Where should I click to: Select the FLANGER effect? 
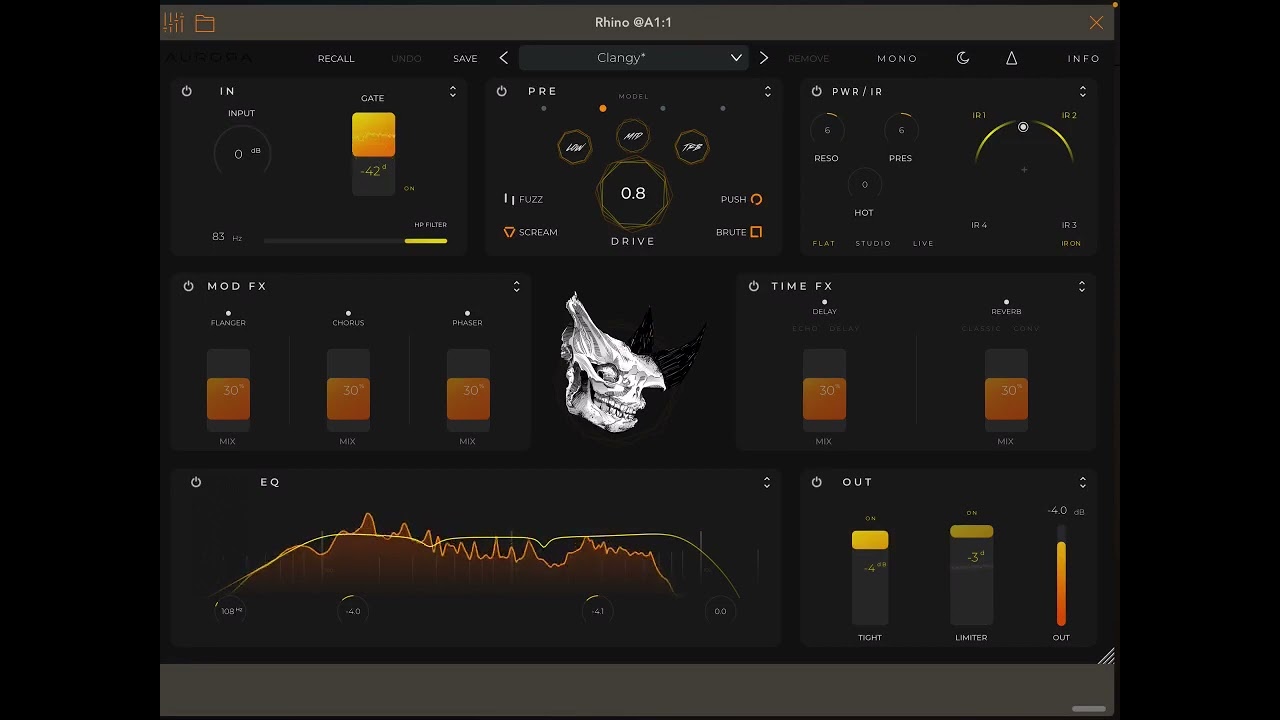pyautogui.click(x=228, y=319)
